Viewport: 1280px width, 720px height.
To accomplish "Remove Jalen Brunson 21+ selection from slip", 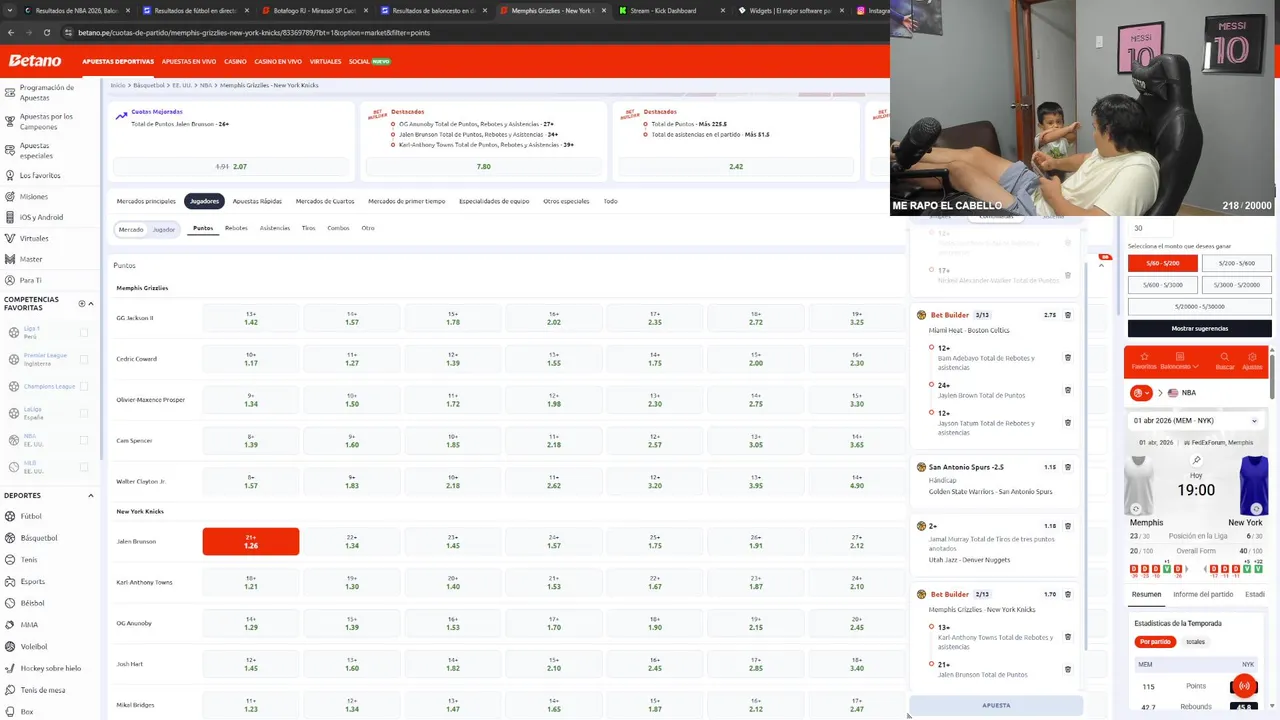I will click(1068, 669).
